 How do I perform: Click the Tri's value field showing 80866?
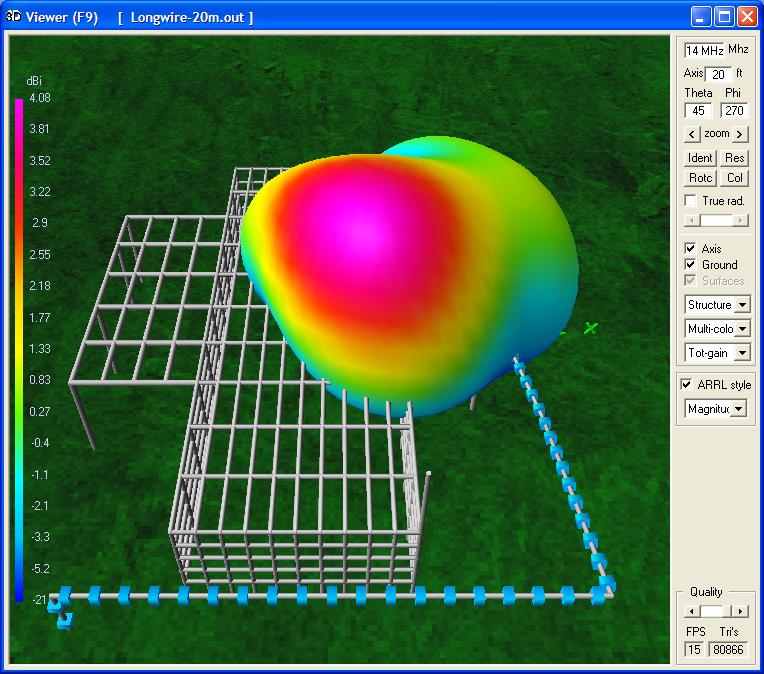[x=728, y=650]
